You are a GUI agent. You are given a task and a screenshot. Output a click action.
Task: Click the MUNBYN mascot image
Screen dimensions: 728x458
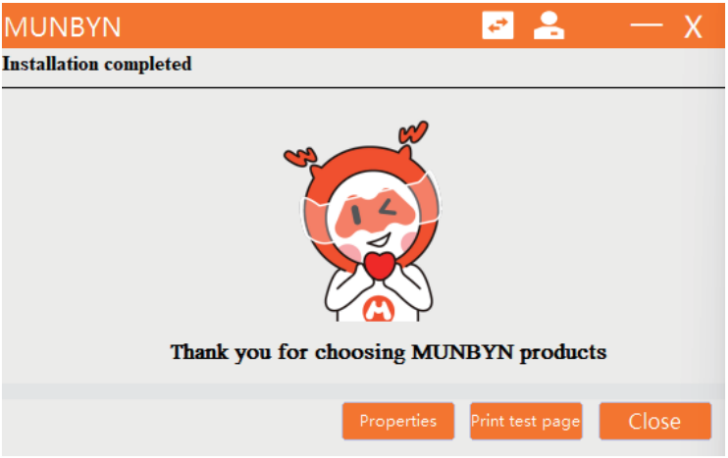coord(363,222)
